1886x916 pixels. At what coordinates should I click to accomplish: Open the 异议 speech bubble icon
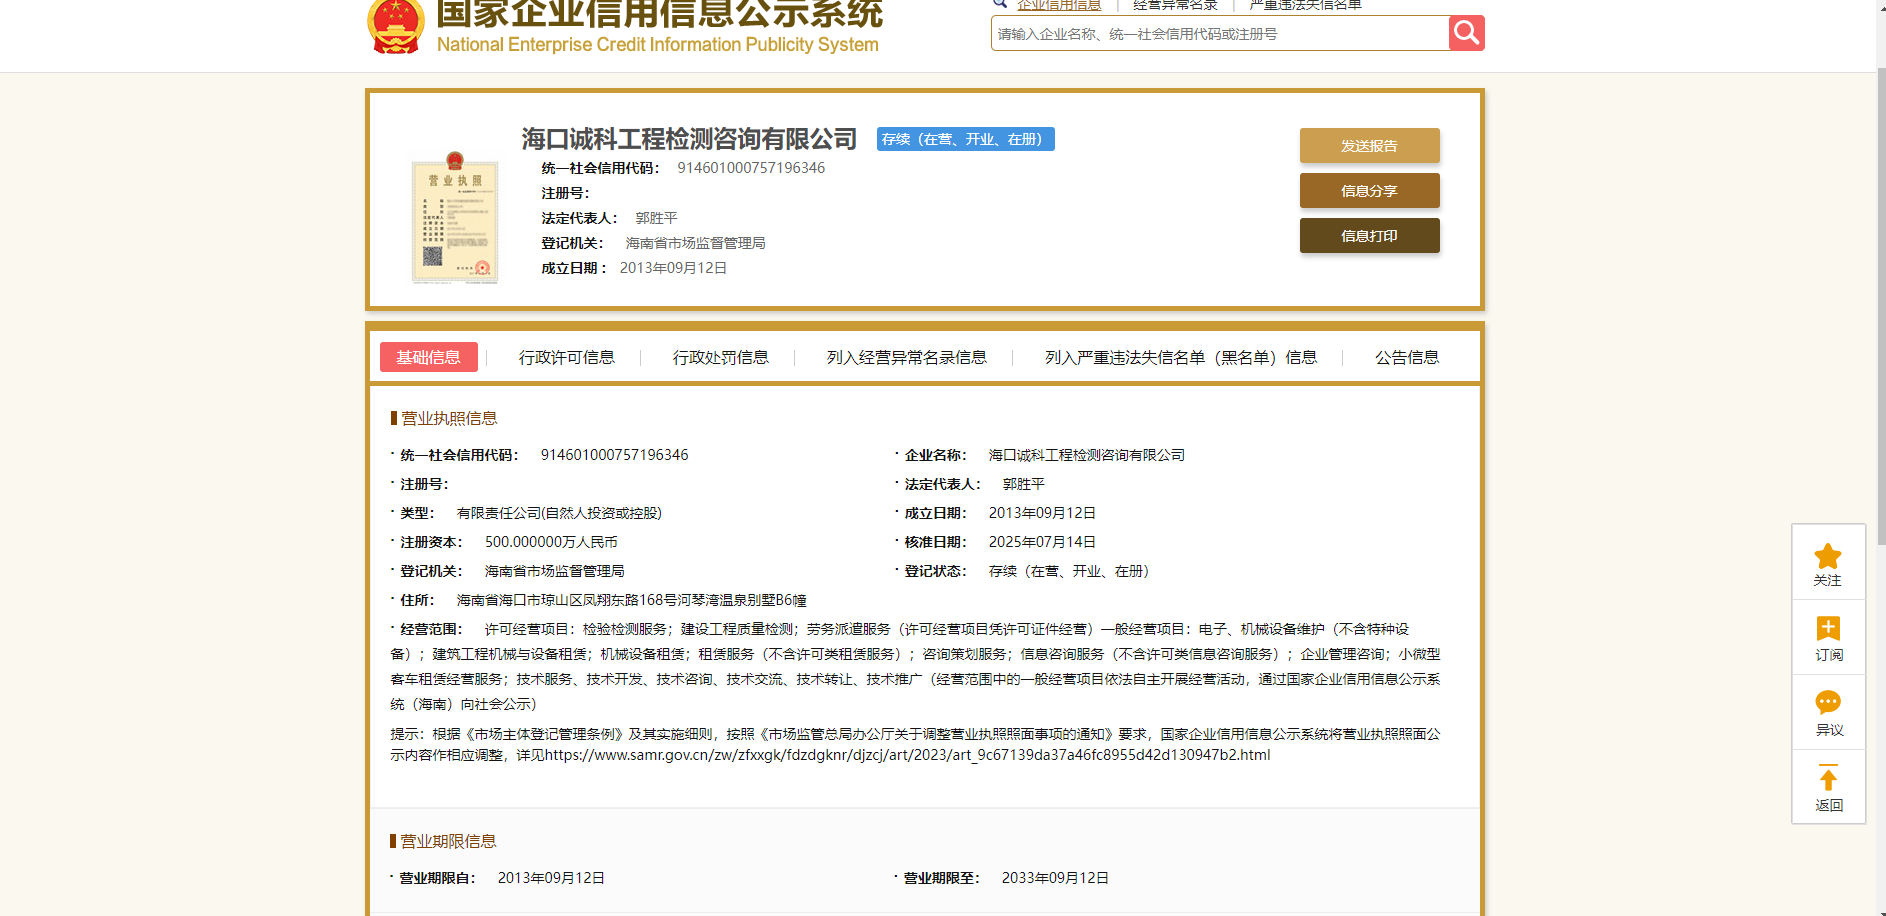[x=1827, y=703]
